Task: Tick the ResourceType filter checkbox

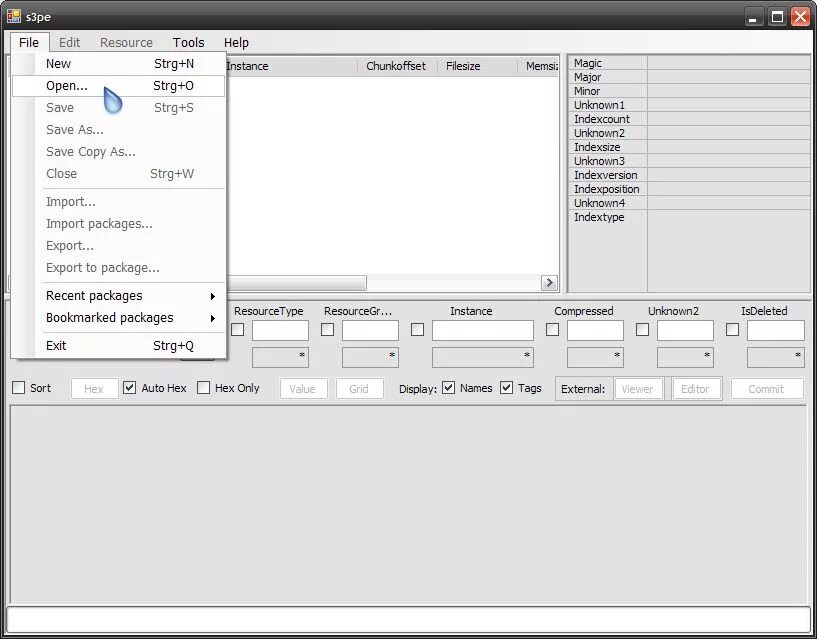Action: click(x=238, y=329)
